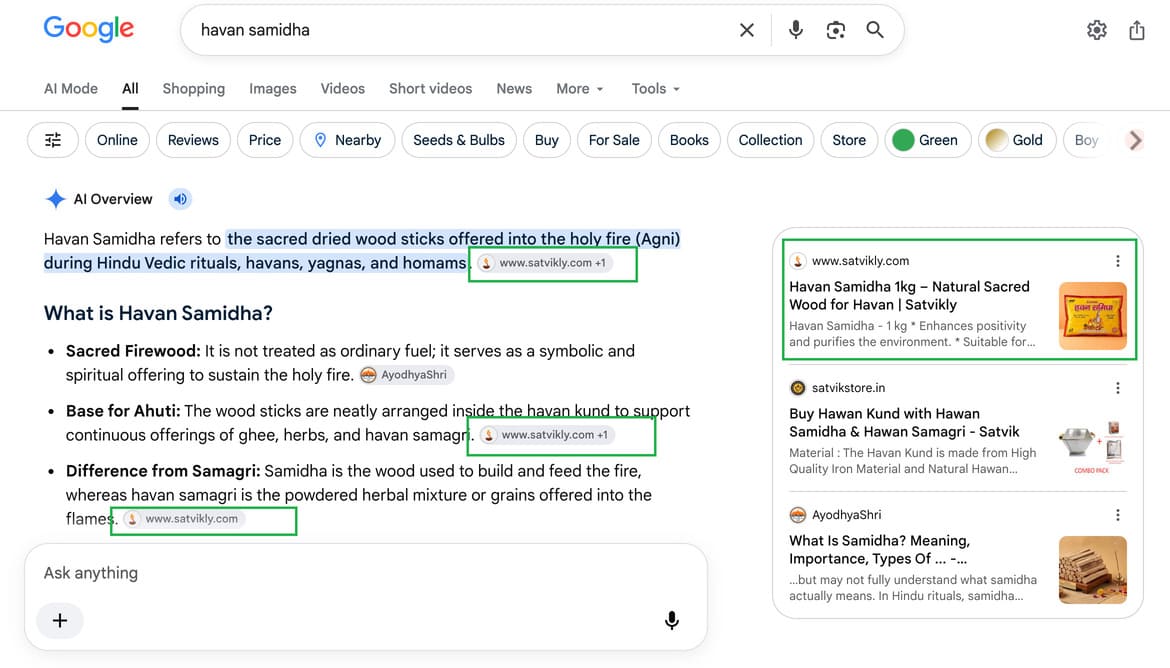The image size is (1170, 668).
Task: Choose the Green color chip
Action: (927, 140)
